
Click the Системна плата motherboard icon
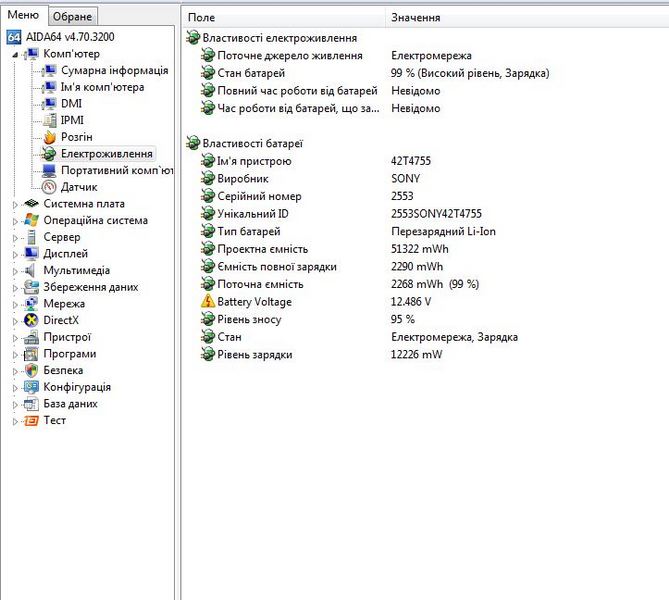pyautogui.click(x=31, y=204)
